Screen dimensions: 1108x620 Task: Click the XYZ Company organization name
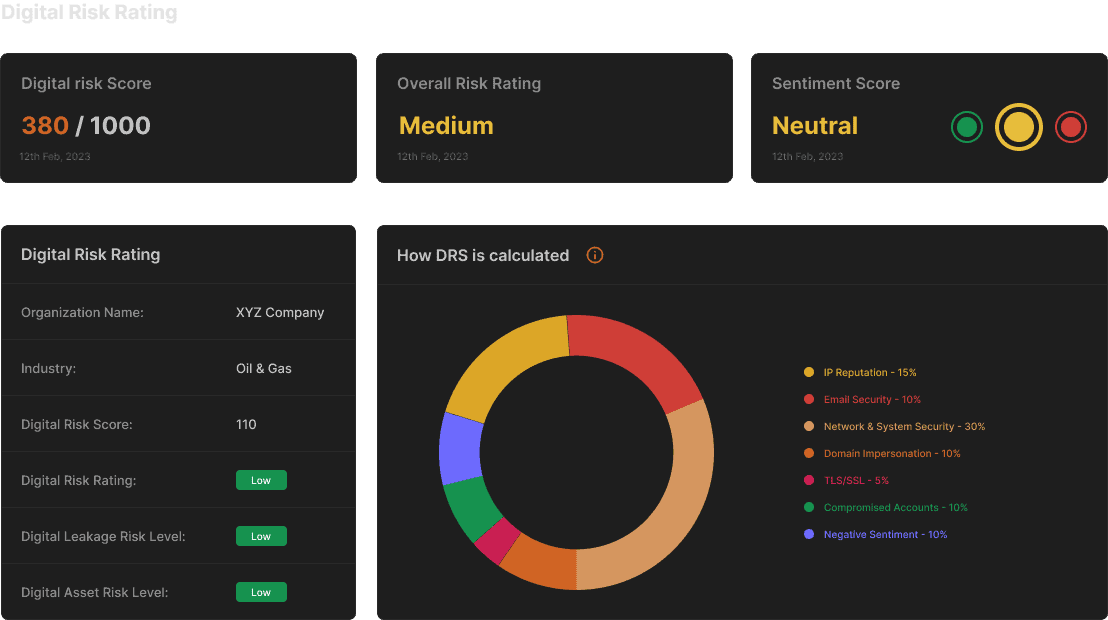[x=280, y=312]
